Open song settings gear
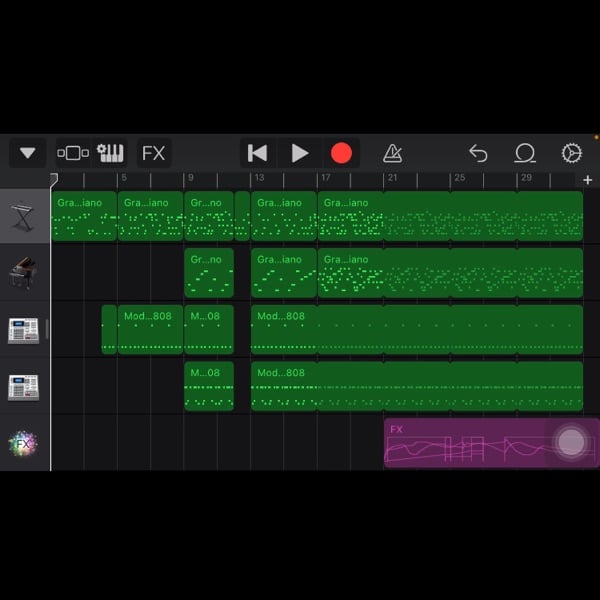Screen dimensions: 600x600 (x=571, y=153)
